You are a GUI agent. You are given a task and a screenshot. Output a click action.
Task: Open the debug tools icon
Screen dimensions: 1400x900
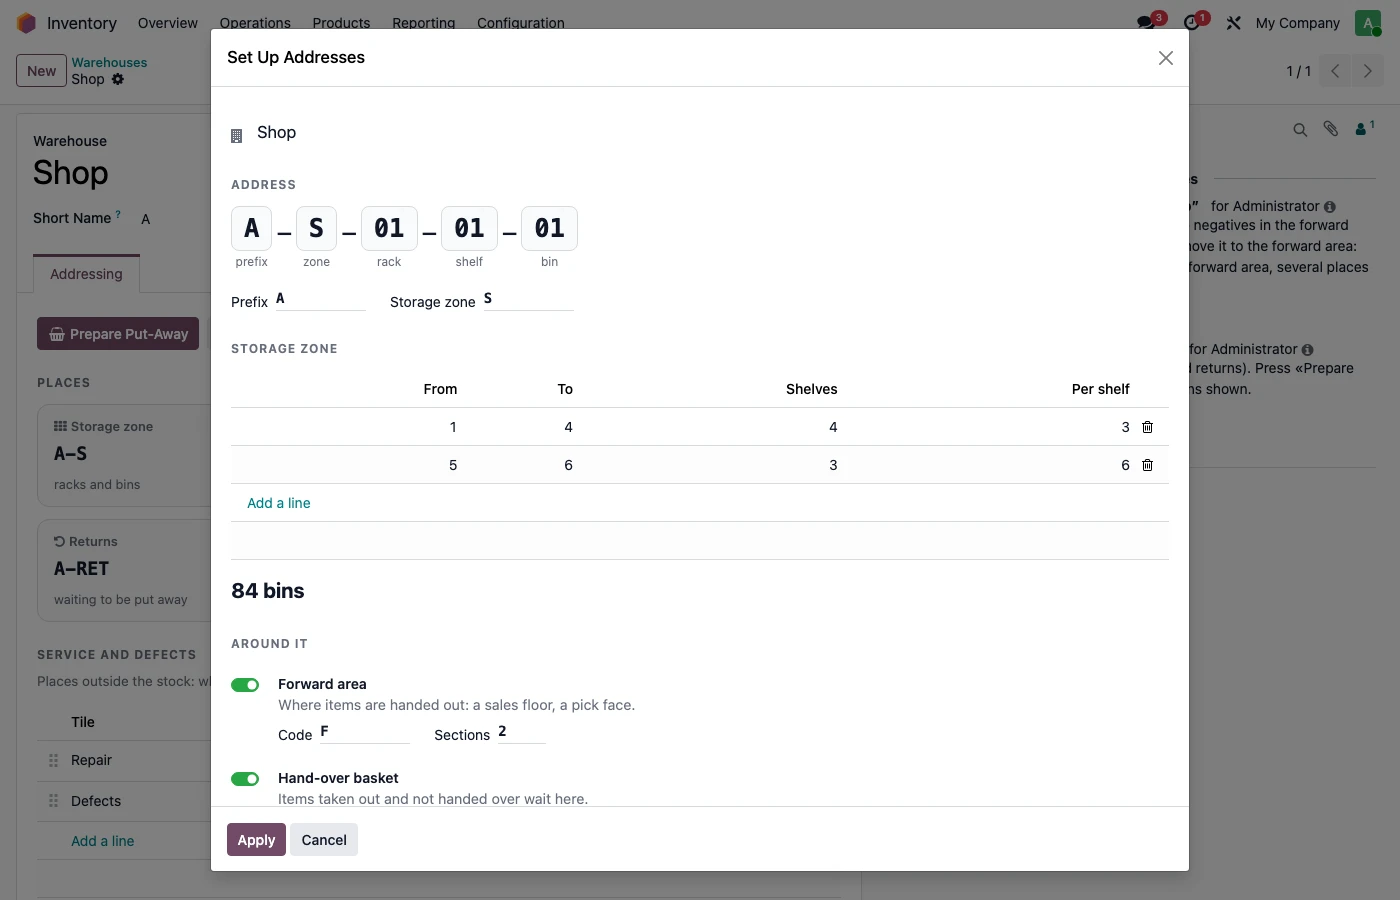pyautogui.click(x=1234, y=23)
